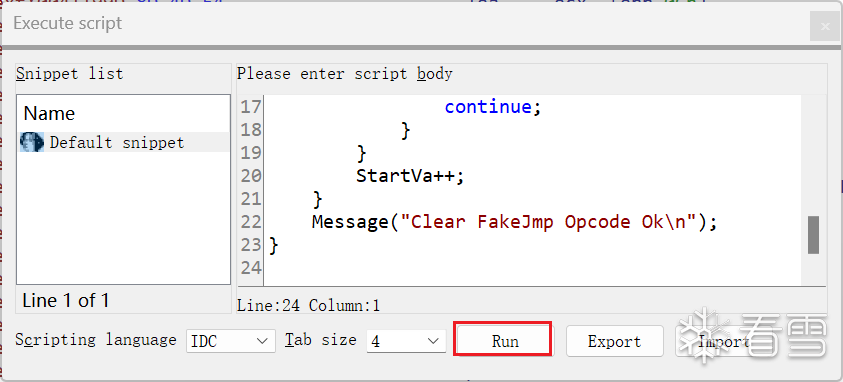Click the closing brace on line 23
Screen dimensions: 843x382
point(274,245)
